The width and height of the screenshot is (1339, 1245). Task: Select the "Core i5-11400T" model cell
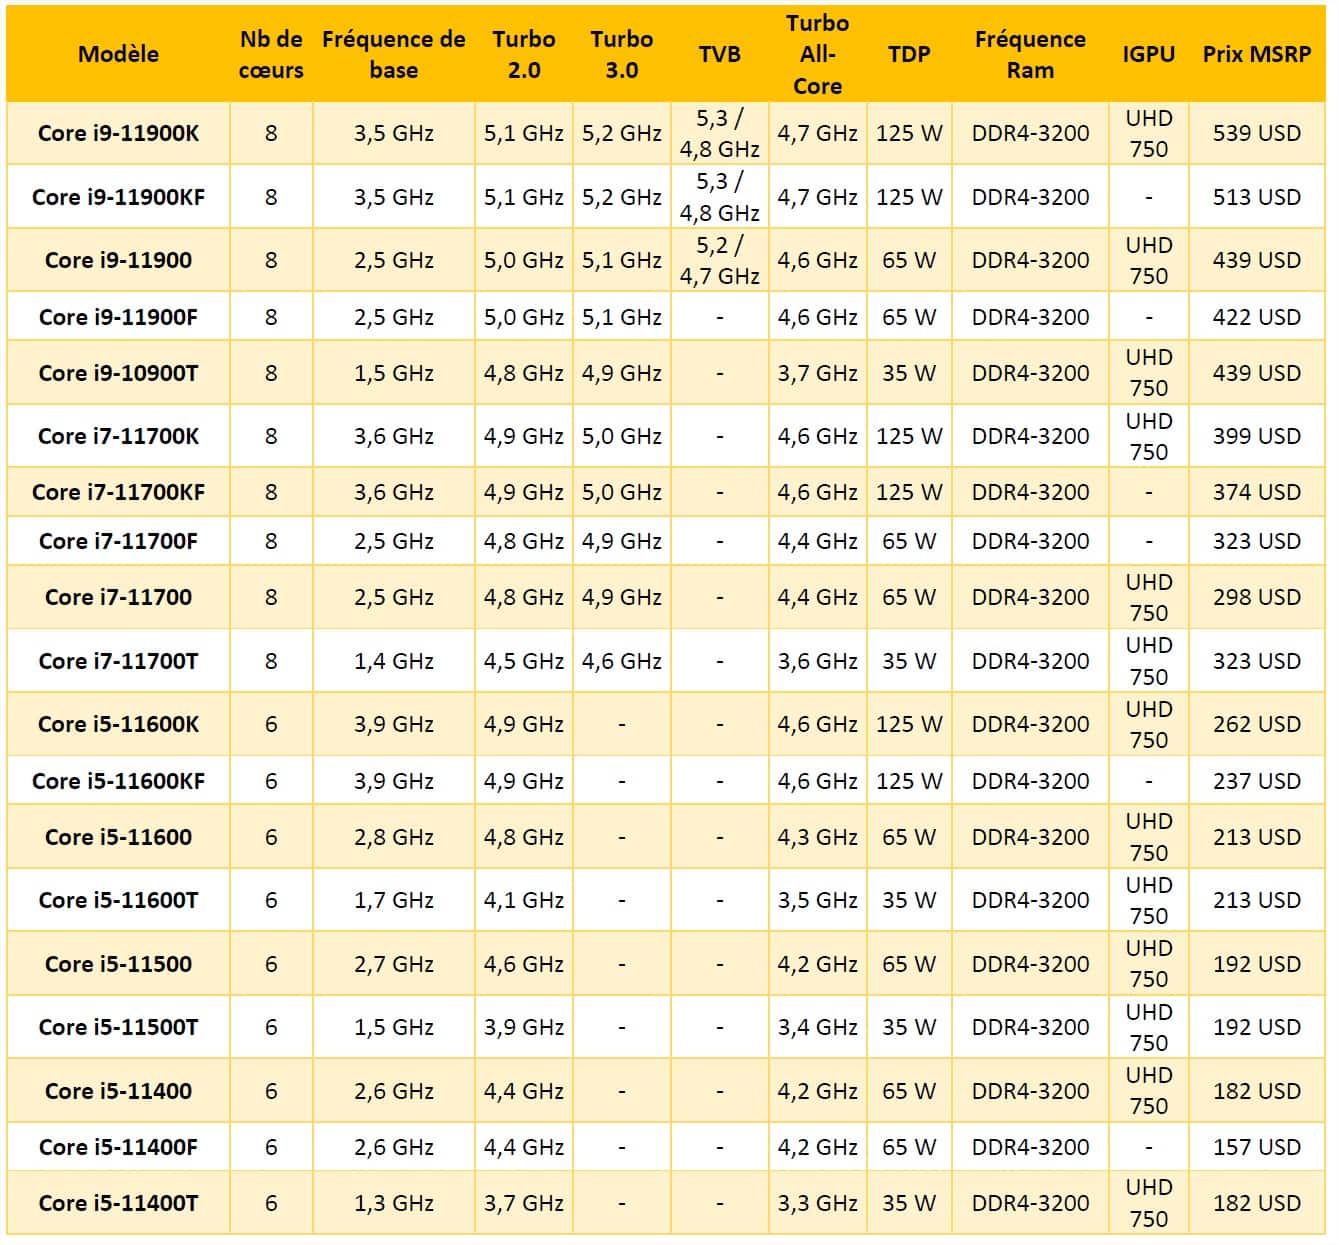(118, 1203)
